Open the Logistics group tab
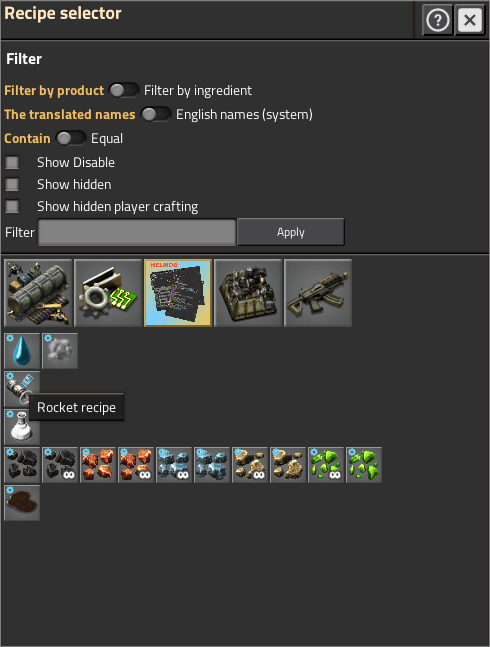The width and height of the screenshot is (490, 647). point(38,293)
